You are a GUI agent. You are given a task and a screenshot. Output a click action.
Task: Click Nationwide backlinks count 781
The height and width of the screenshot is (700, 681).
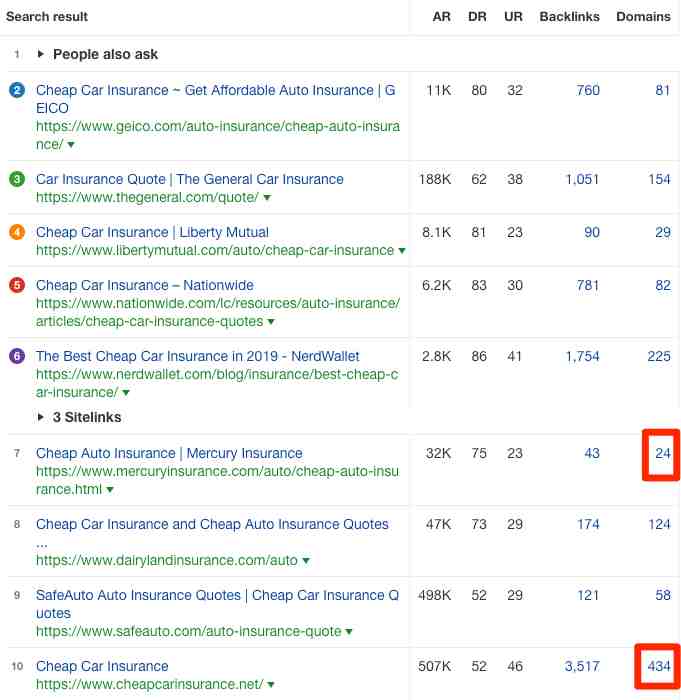[588, 285]
